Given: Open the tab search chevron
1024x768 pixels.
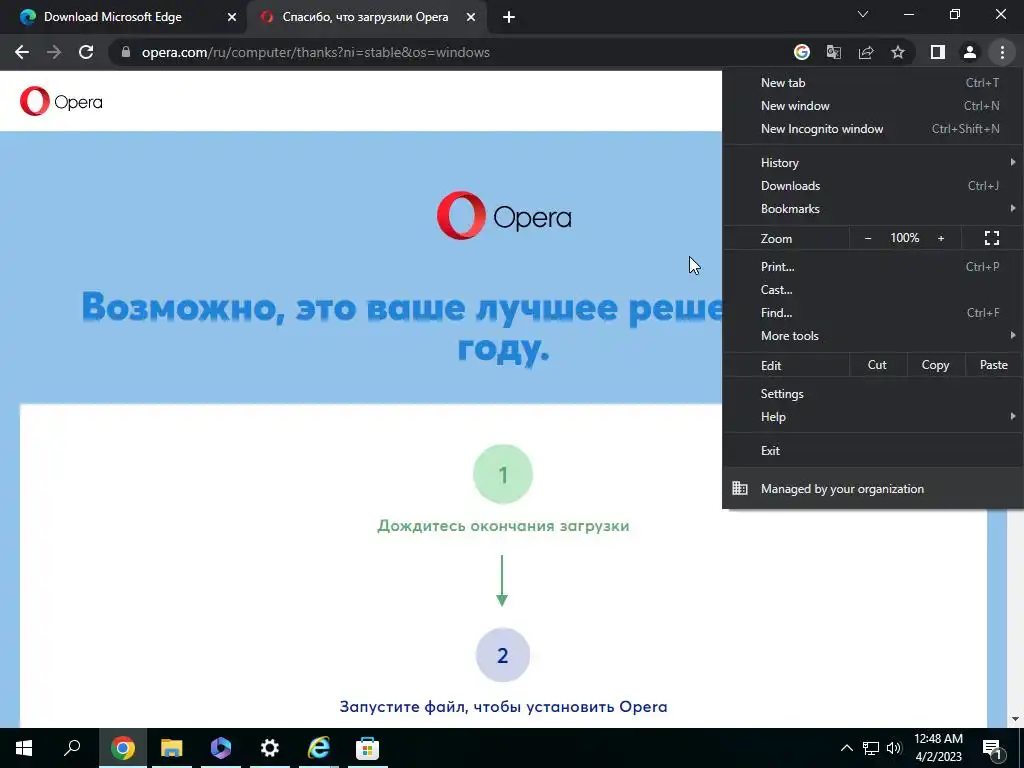Looking at the screenshot, I should pyautogui.click(x=863, y=14).
